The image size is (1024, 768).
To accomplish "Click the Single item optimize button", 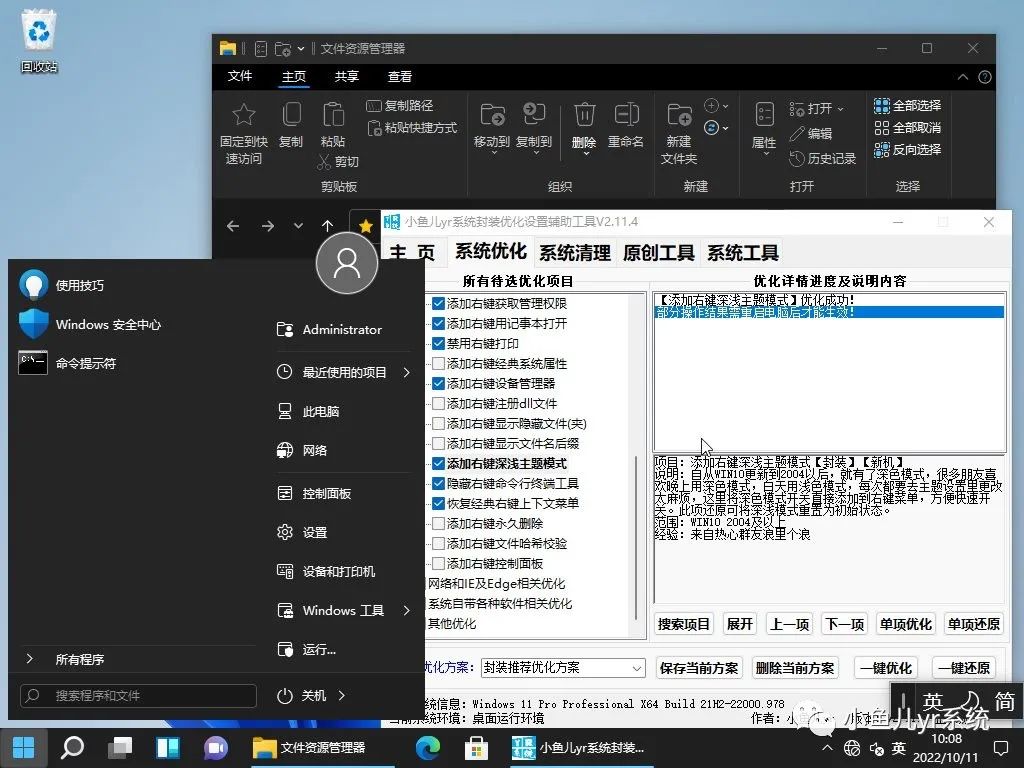I will [905, 624].
